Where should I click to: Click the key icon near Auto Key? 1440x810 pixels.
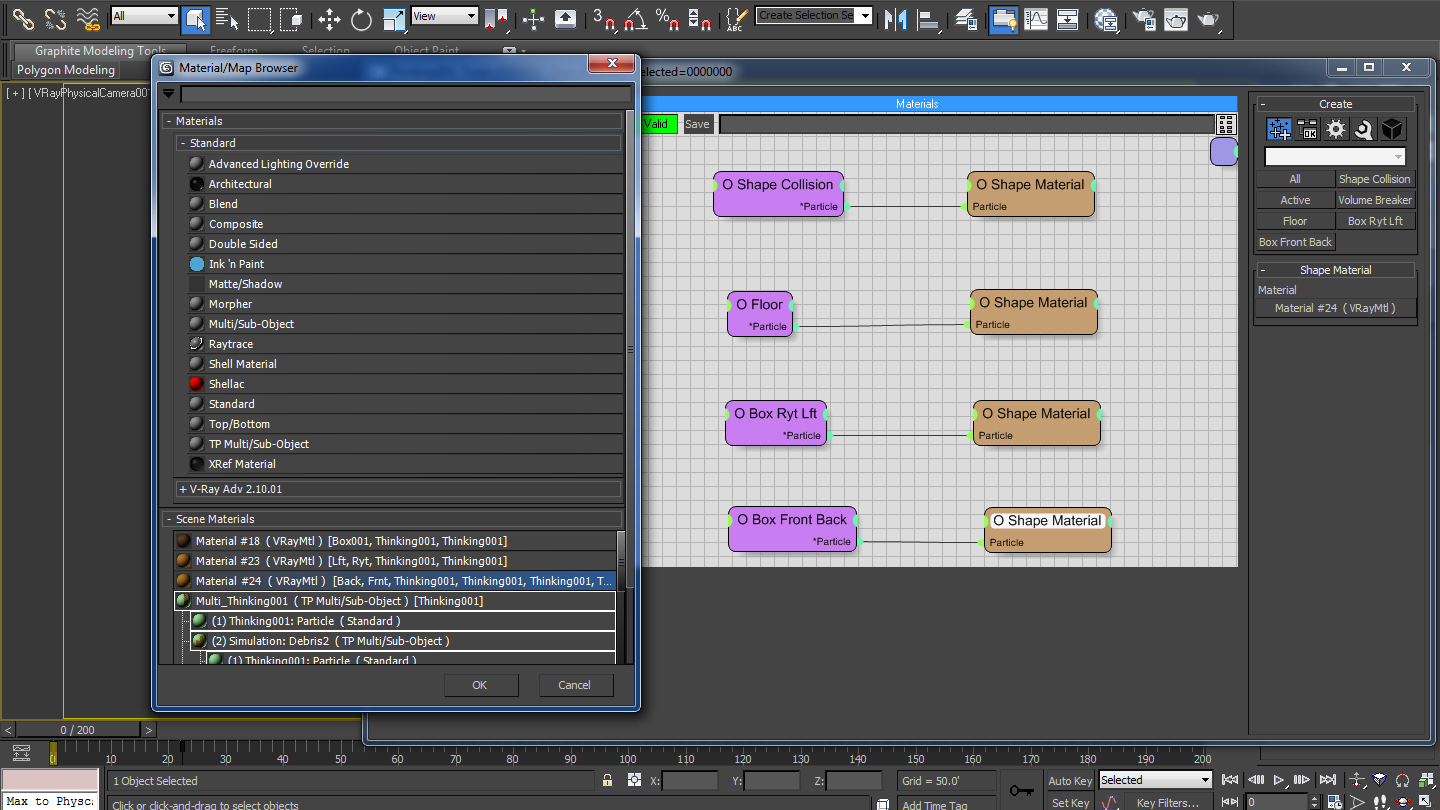pos(1021,790)
